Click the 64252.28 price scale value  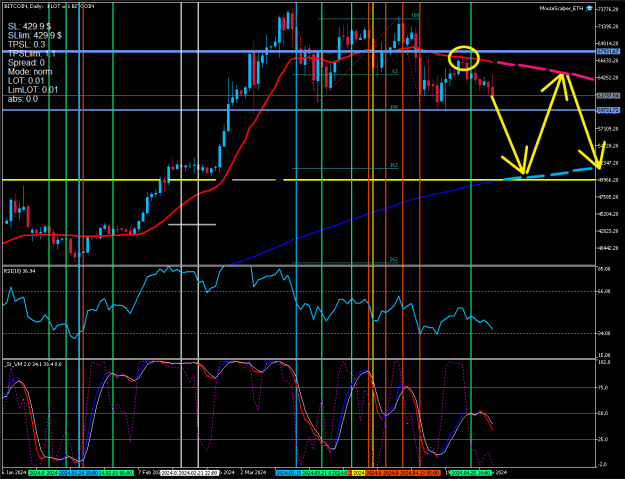coord(609,78)
